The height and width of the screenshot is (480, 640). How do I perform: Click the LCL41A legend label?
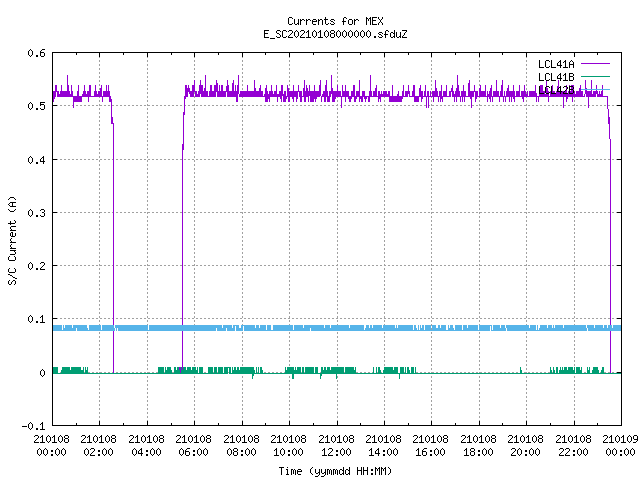[x=556, y=64]
